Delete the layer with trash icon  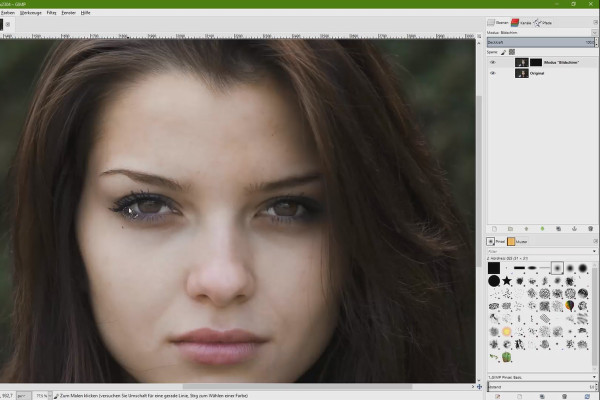pos(590,229)
